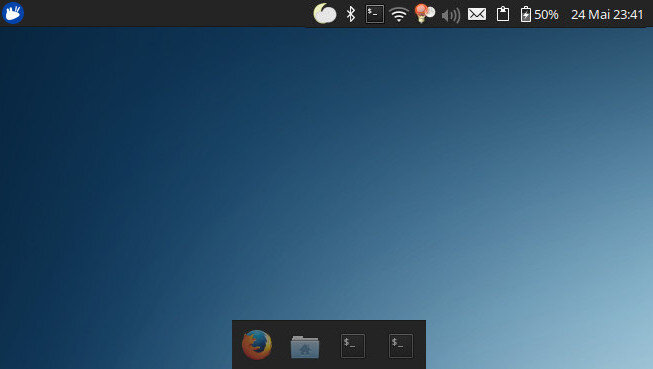Launch the terminal from the top panel
The width and height of the screenshot is (653, 369).
(374, 14)
